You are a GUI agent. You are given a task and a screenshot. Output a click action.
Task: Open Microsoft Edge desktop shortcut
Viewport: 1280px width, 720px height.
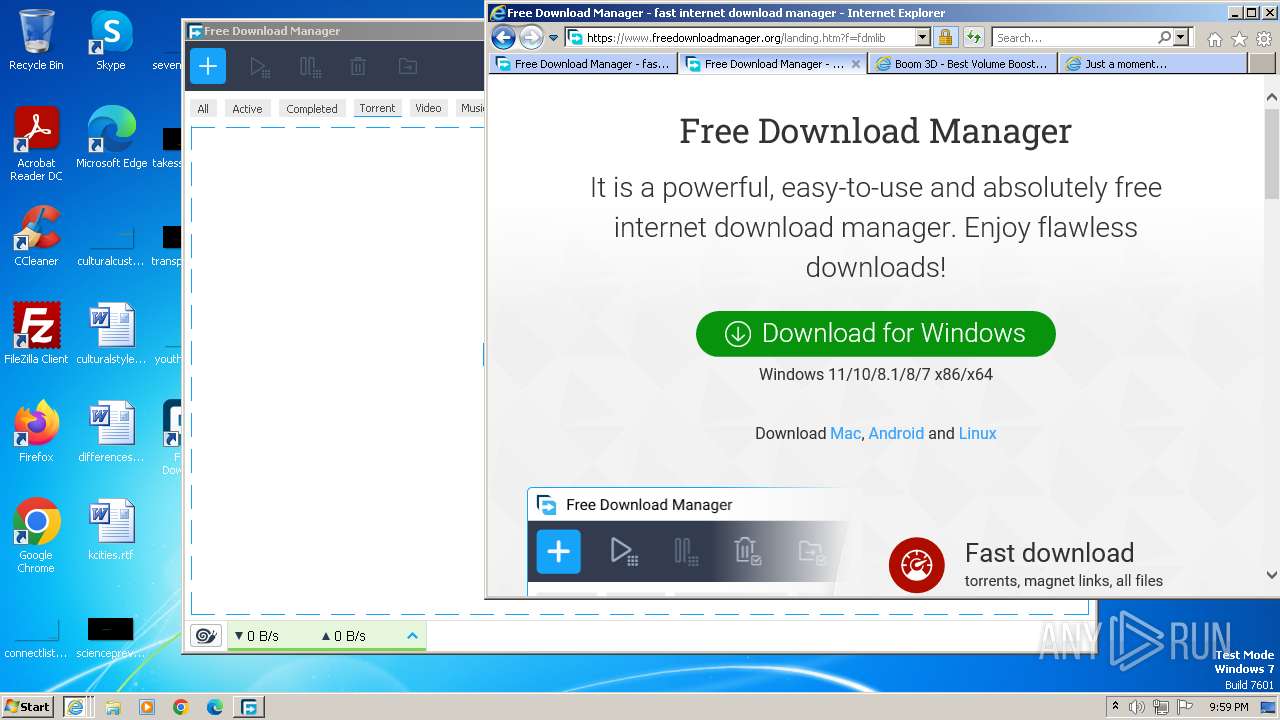111,139
